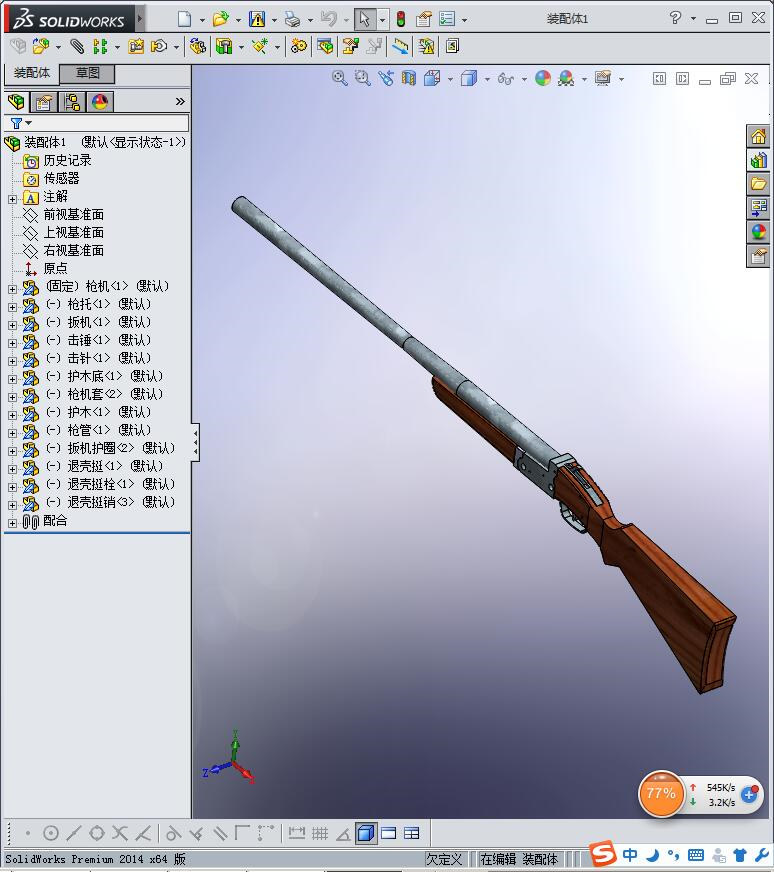Click Sogou input method S icon
This screenshot has width=774, height=872.
point(603,854)
